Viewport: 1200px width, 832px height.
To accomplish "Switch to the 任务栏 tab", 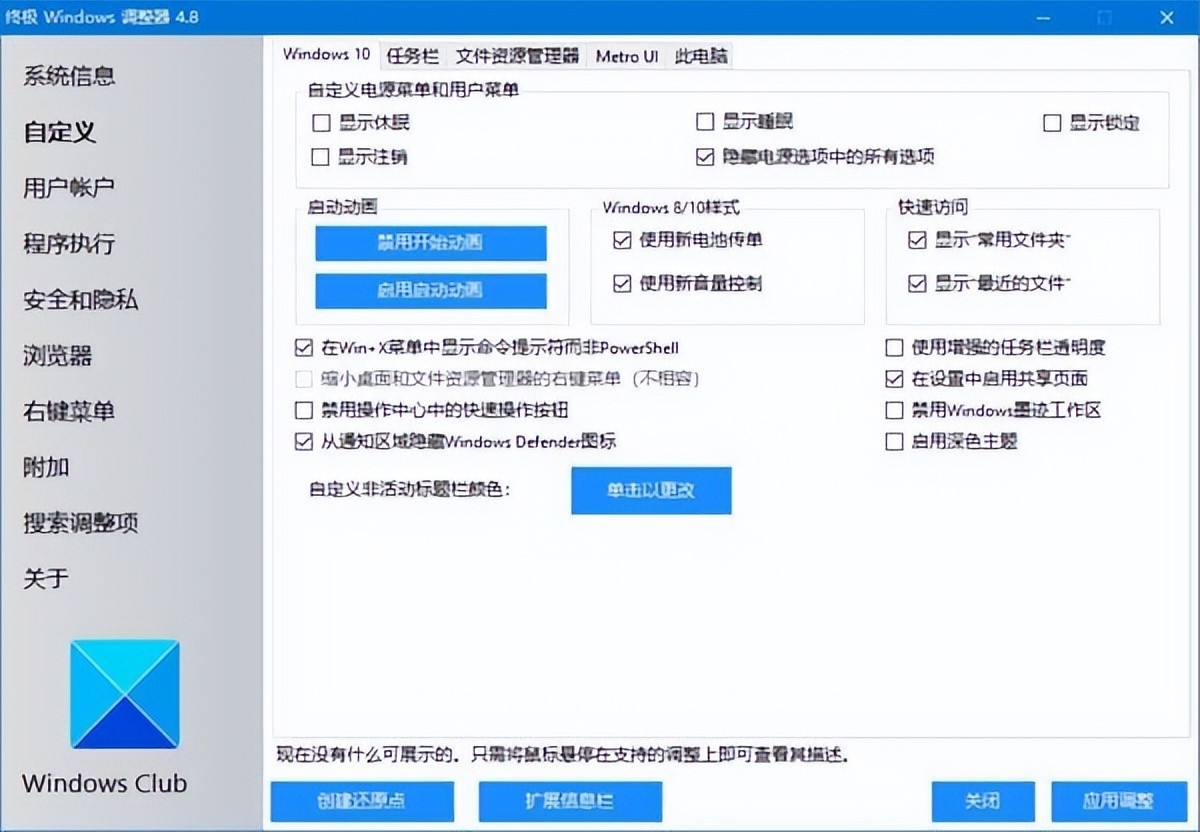I will [x=413, y=56].
